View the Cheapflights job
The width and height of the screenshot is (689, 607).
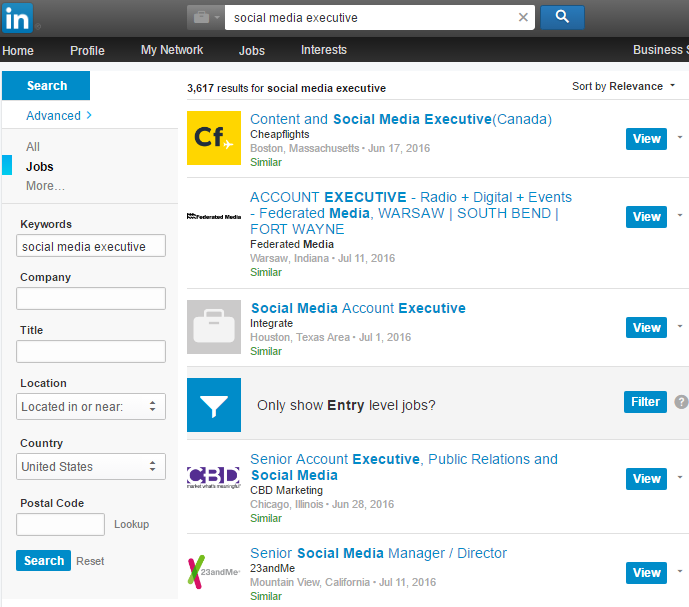tap(646, 139)
